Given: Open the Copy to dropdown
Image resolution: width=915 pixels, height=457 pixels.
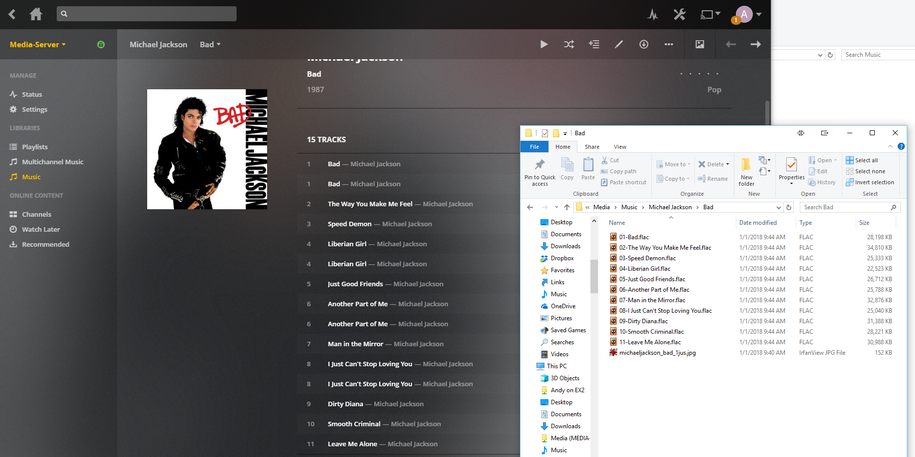Looking at the screenshot, I should pyautogui.click(x=673, y=179).
